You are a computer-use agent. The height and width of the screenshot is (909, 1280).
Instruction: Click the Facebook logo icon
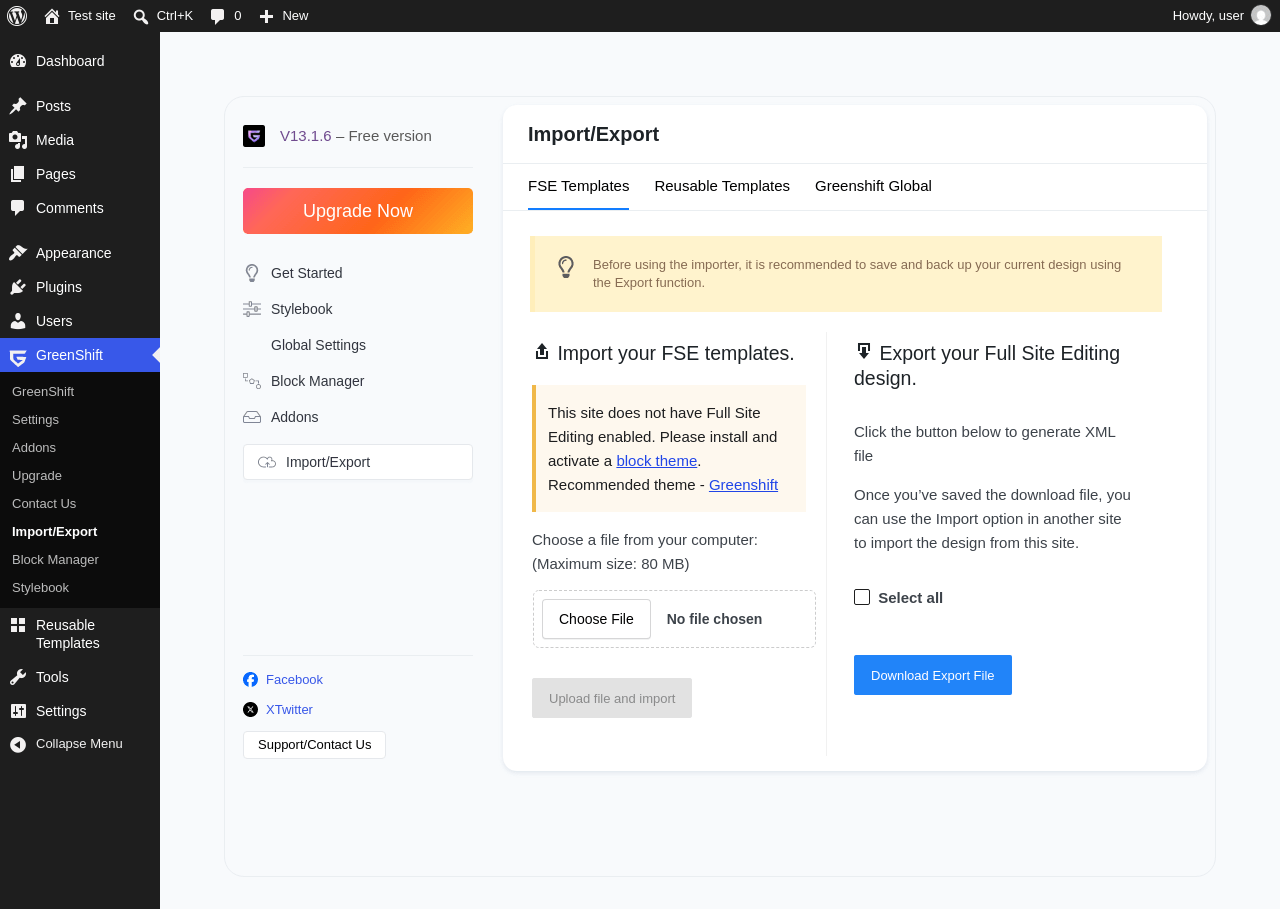[251, 680]
